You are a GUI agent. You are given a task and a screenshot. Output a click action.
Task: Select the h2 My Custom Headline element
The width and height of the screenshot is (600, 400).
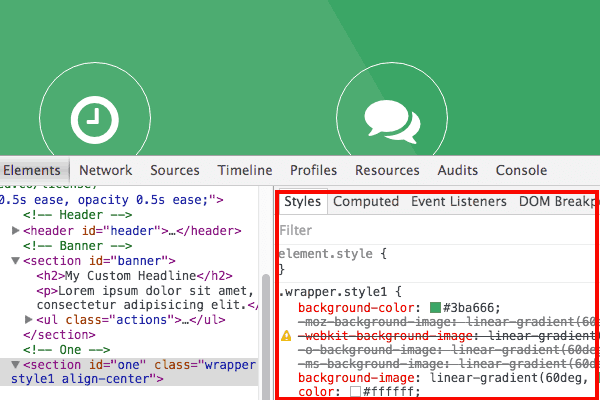(134, 276)
